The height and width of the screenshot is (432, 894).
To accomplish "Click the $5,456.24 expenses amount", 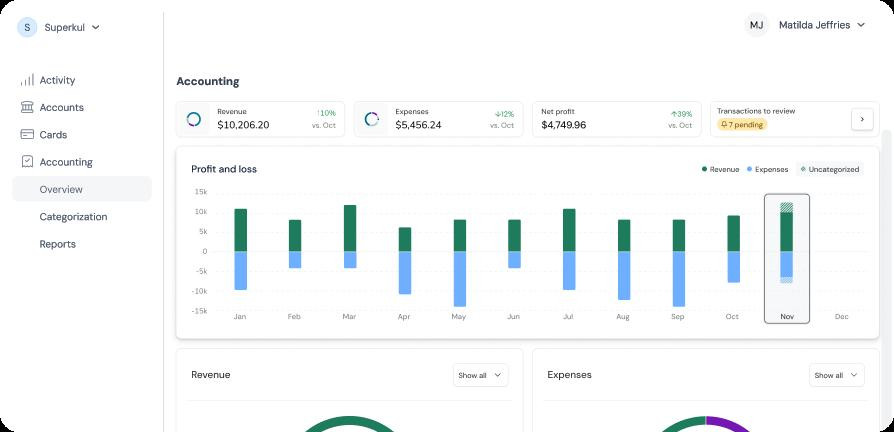I will pos(418,125).
